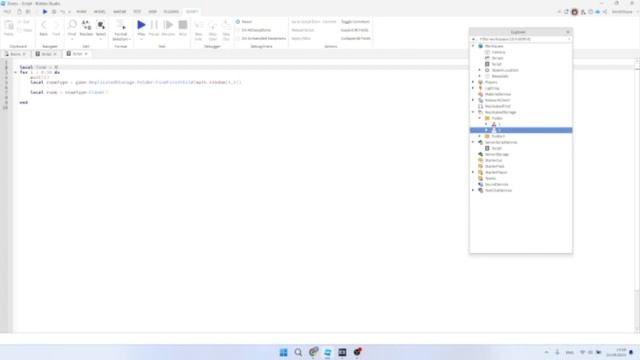The height and width of the screenshot is (360, 640).
Task: Click the Windows Start icon on the taskbar
Action: (283, 352)
